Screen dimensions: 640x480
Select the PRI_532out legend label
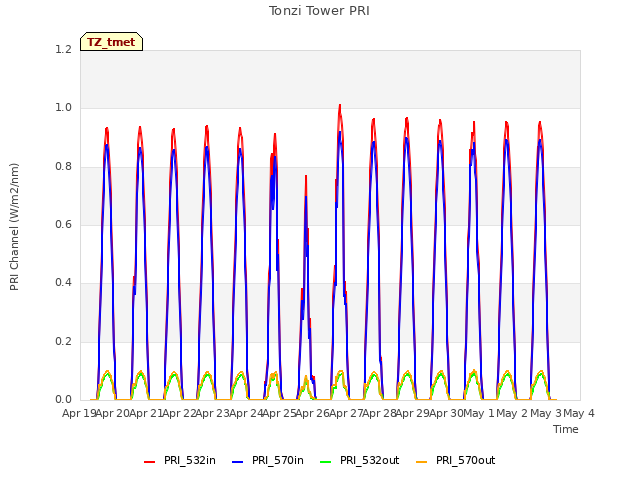pos(370,460)
